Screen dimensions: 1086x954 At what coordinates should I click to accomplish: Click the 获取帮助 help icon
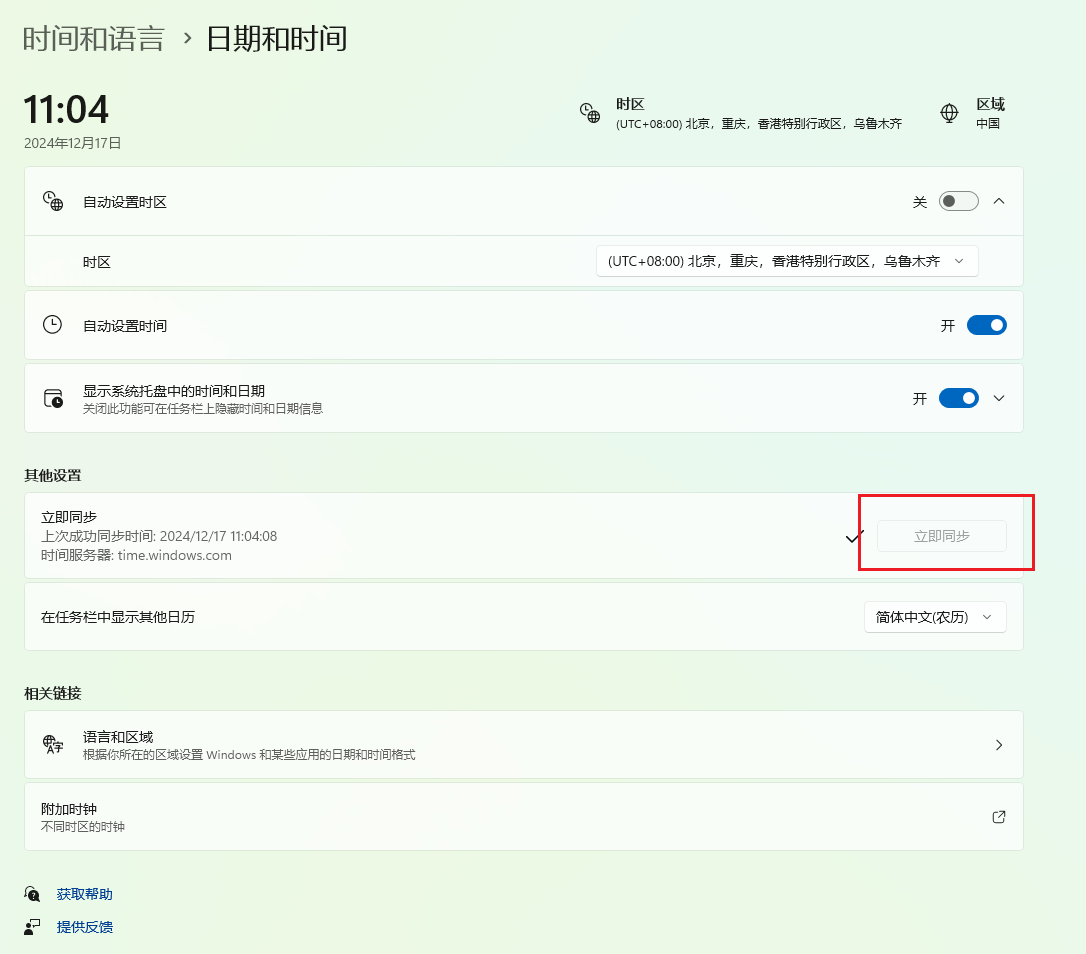(x=33, y=894)
